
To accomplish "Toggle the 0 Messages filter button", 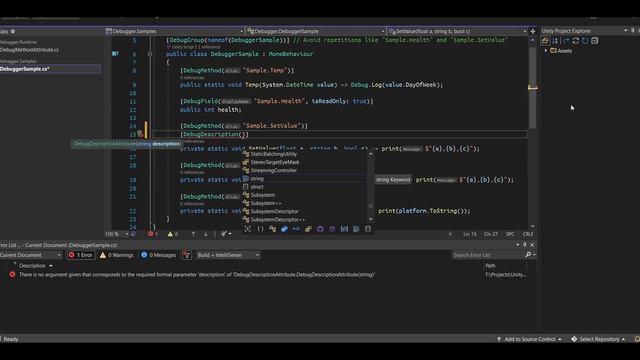I will 158,255.
